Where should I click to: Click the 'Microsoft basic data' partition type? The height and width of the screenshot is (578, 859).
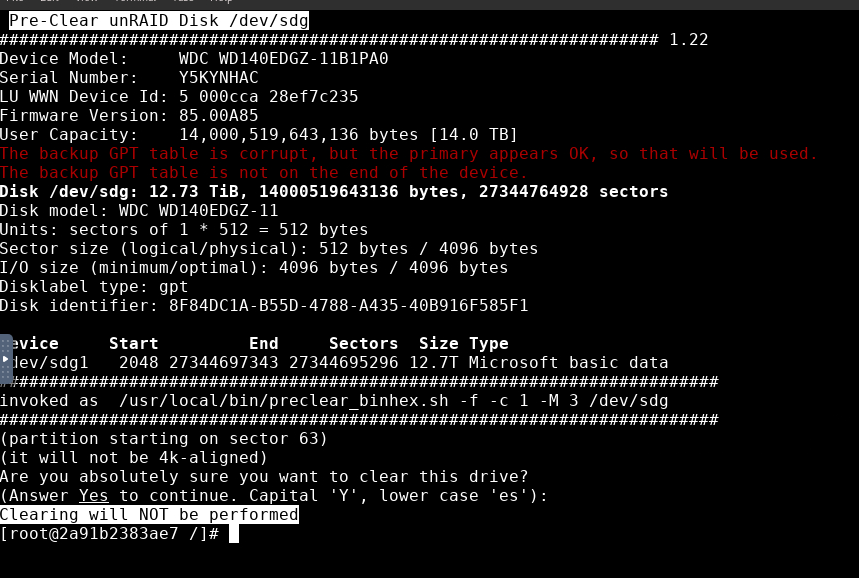tap(568, 363)
